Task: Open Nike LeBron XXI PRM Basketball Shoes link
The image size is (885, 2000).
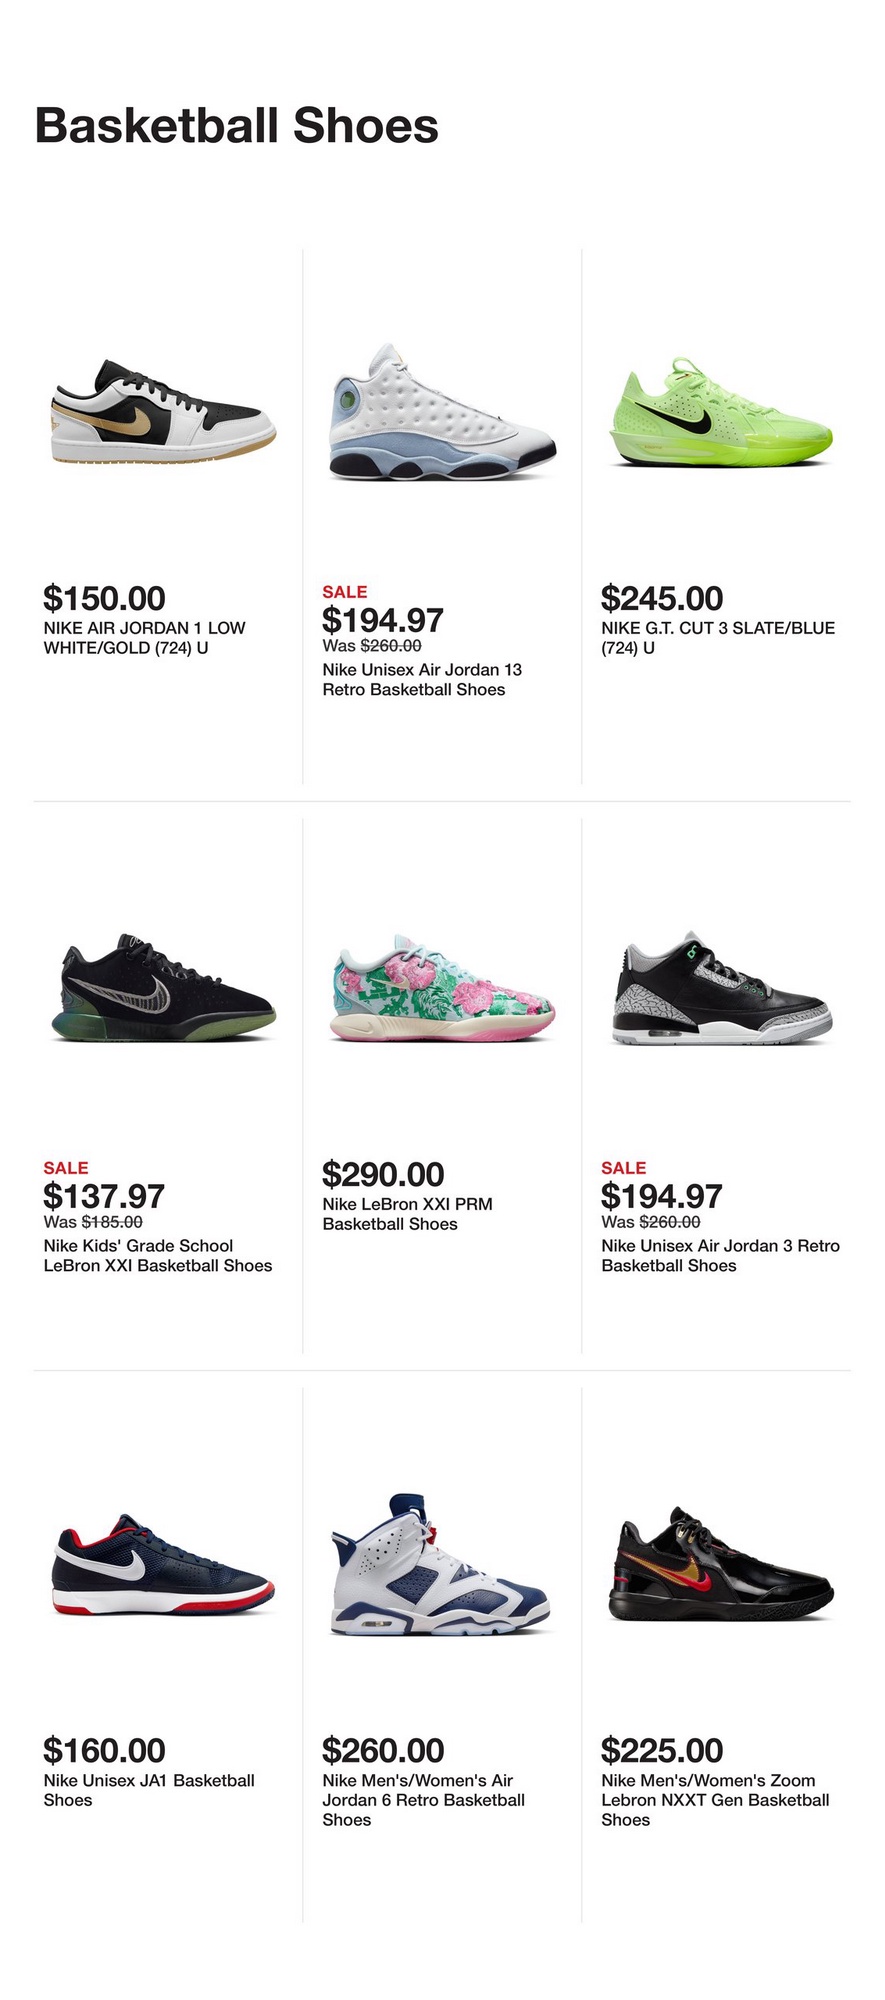Action: pos(407,1214)
